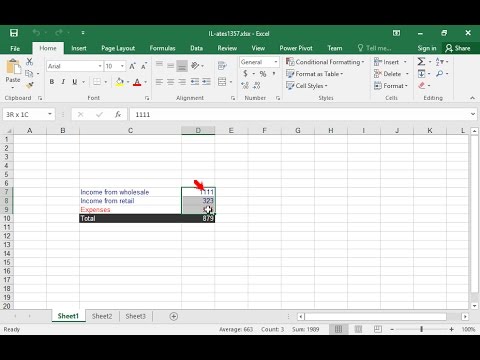The height and width of the screenshot is (360, 480).
Task: Open the Sort & Filter tool
Action: point(440,62)
